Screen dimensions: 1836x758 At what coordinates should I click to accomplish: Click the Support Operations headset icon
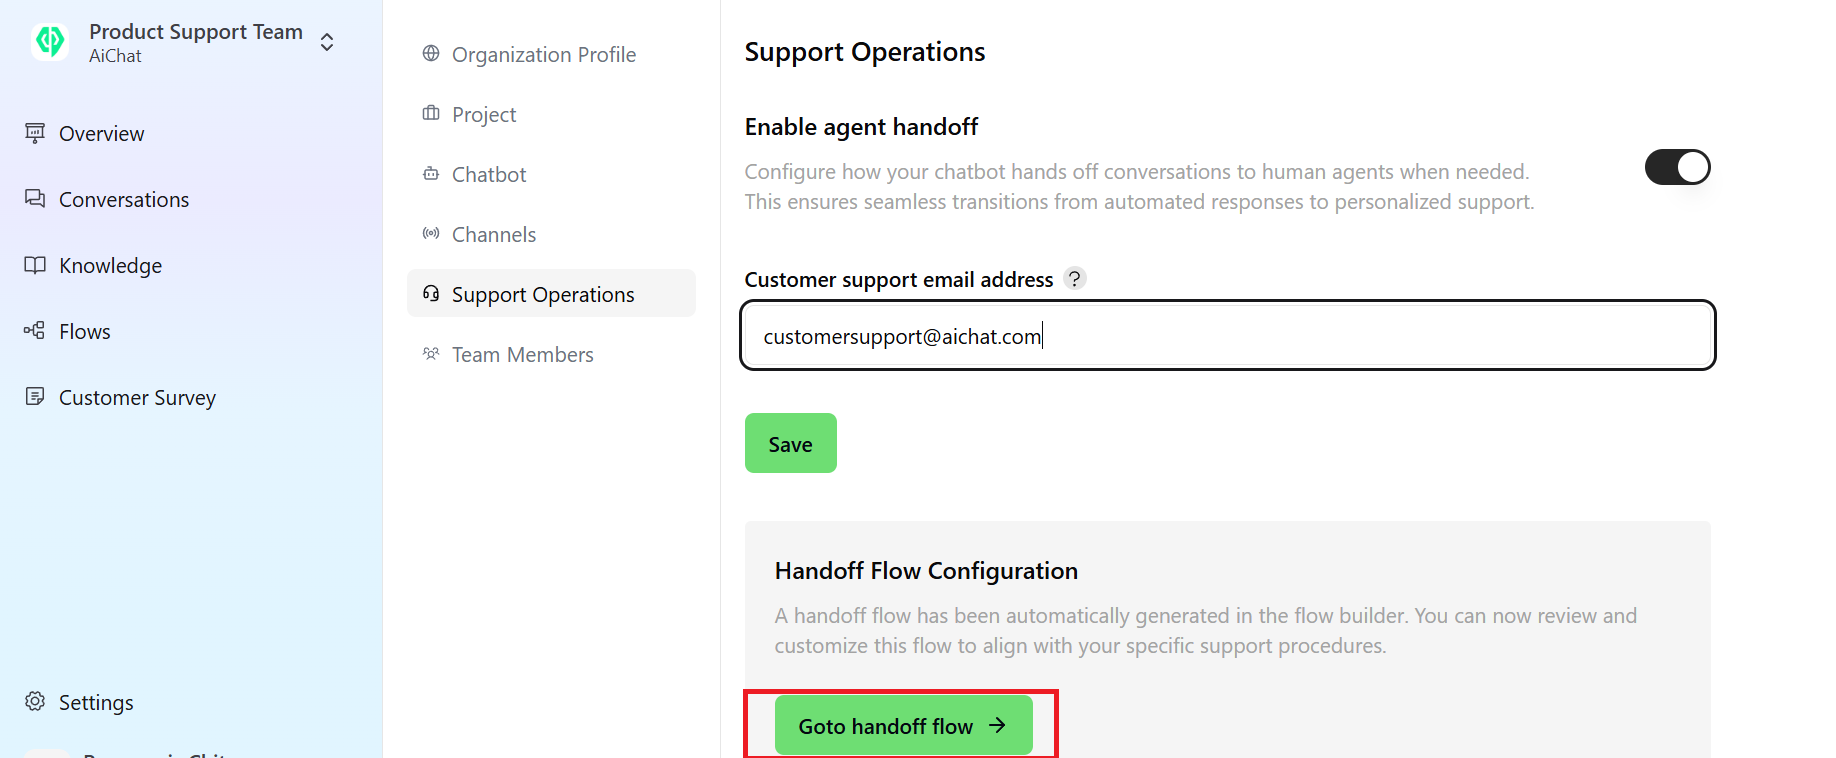430,293
